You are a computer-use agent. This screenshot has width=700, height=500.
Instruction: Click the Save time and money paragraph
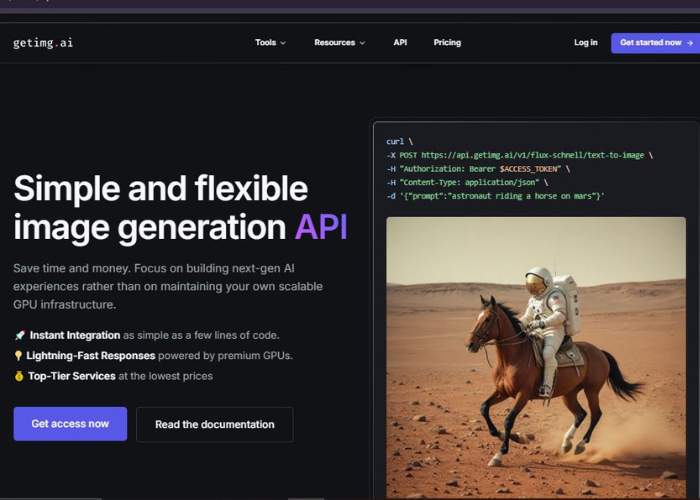[x=168, y=286]
